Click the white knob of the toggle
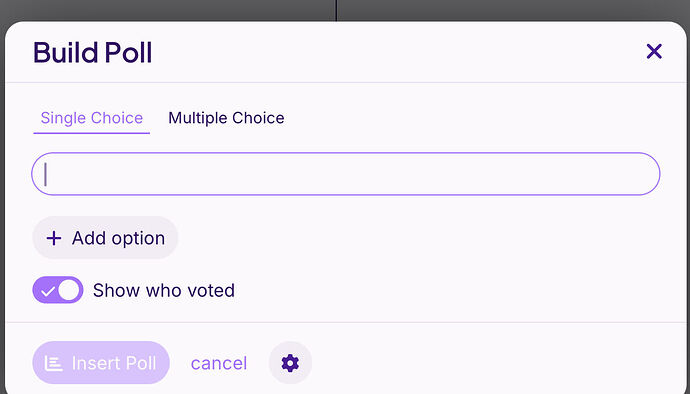690x394 pixels. 69,290
